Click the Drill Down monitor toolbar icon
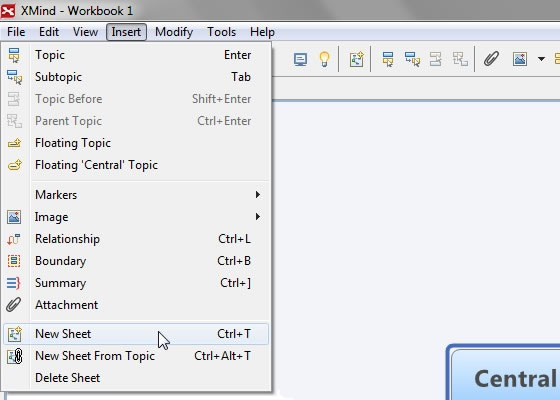The width and height of the screenshot is (560, 400). [300, 59]
